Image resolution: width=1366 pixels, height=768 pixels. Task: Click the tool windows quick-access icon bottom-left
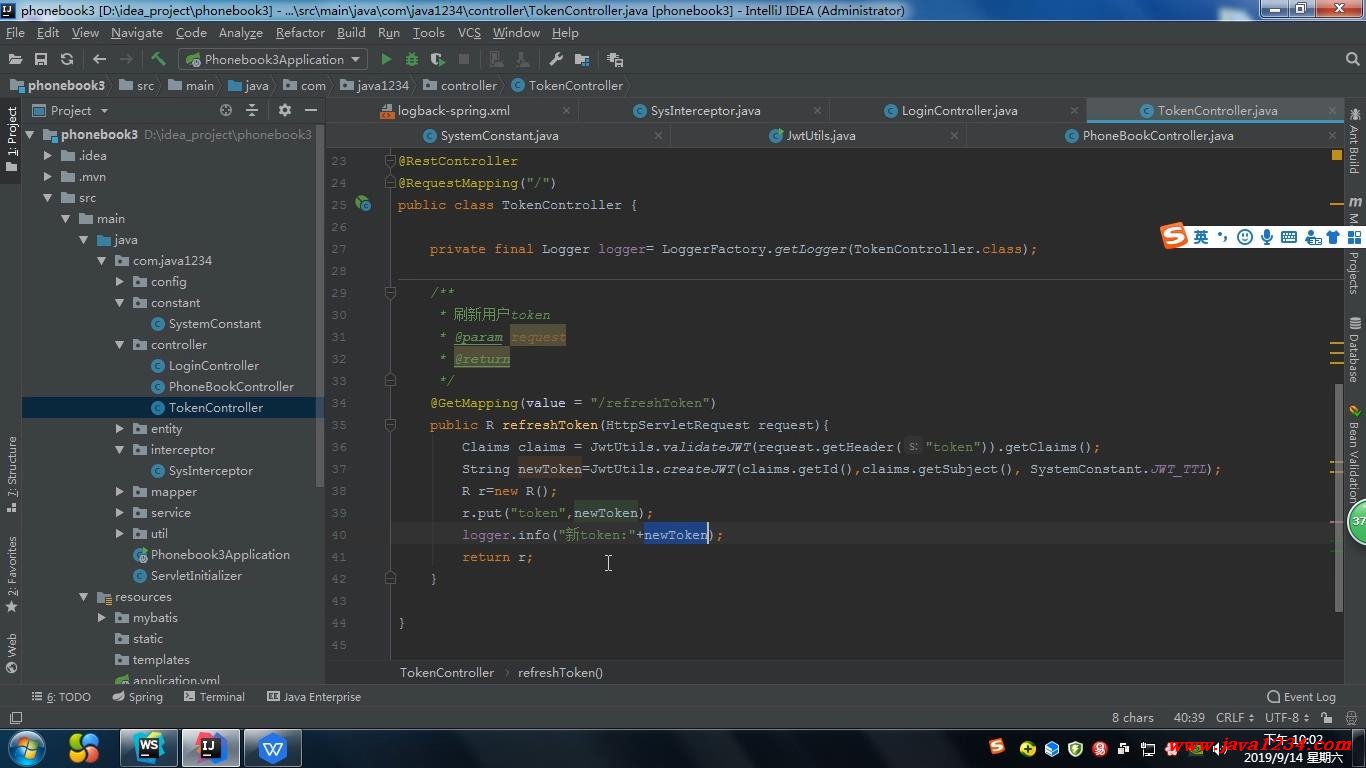coord(15,718)
